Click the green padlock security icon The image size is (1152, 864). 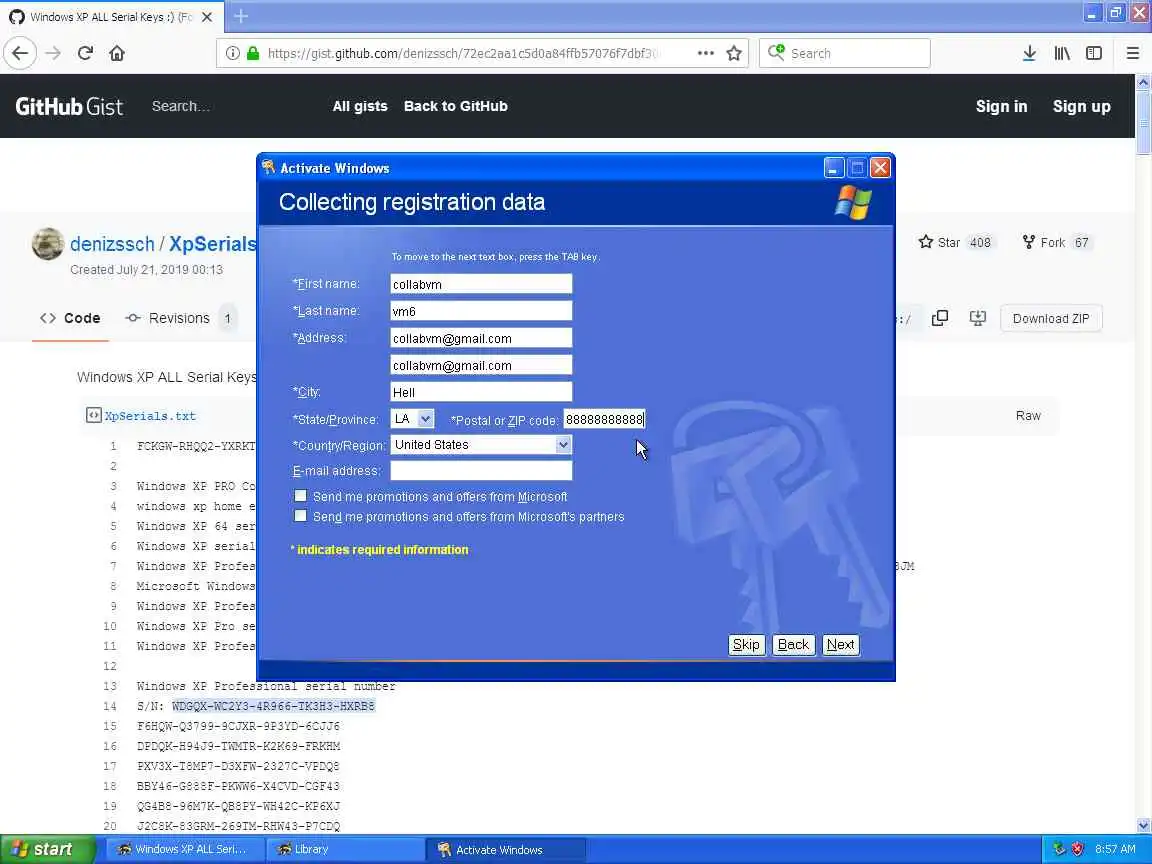click(x=253, y=53)
